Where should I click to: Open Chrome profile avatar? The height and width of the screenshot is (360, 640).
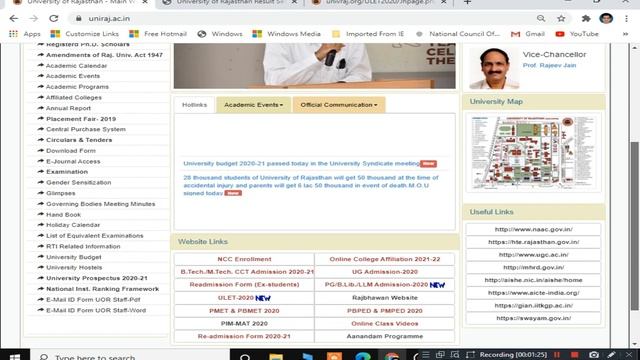point(606,18)
